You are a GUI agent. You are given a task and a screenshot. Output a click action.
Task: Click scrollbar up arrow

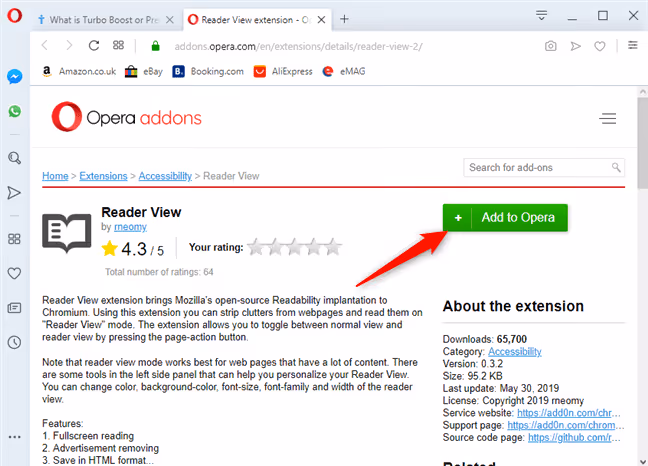point(643,92)
